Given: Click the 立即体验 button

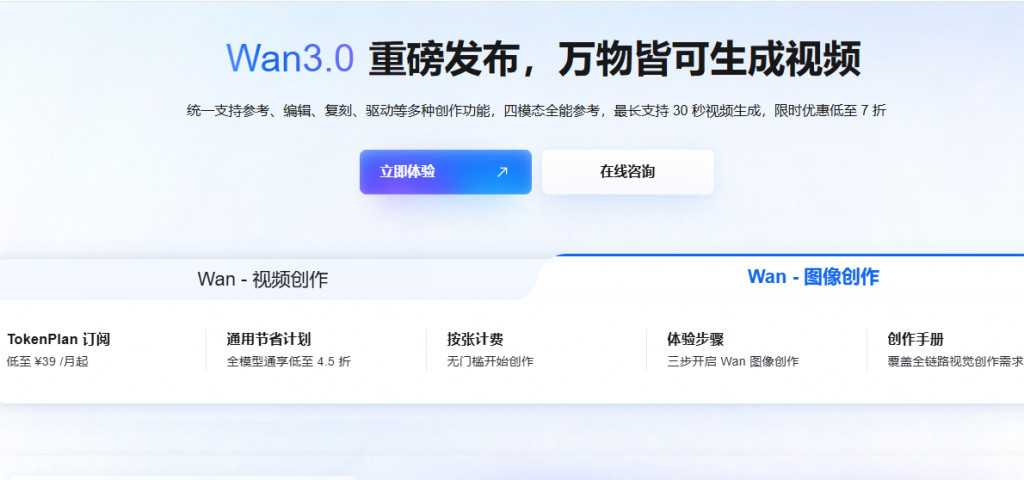Looking at the screenshot, I should [x=445, y=172].
